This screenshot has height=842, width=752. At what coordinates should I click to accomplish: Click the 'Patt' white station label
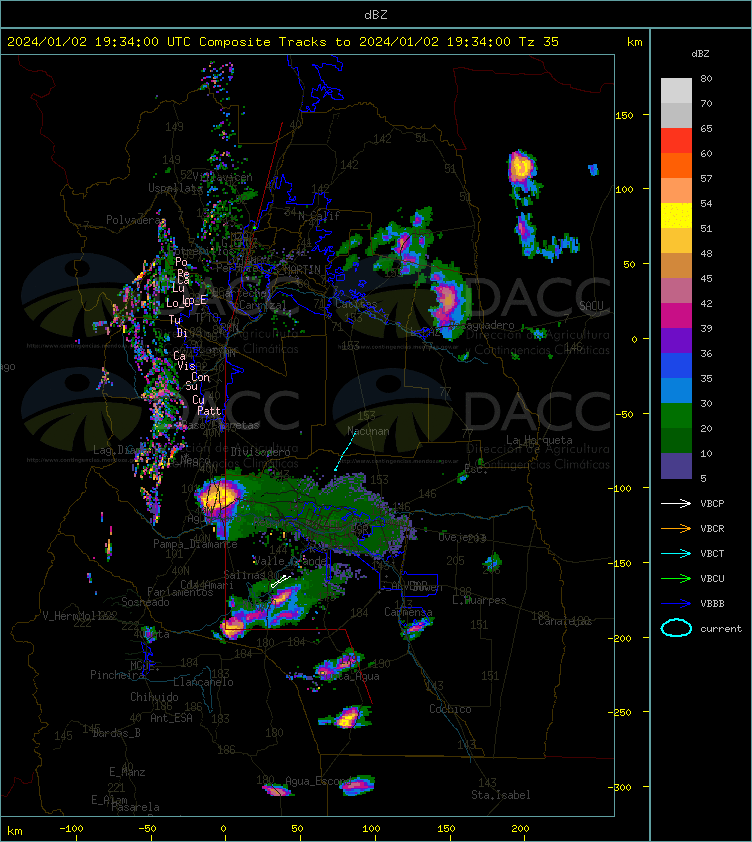(209, 411)
